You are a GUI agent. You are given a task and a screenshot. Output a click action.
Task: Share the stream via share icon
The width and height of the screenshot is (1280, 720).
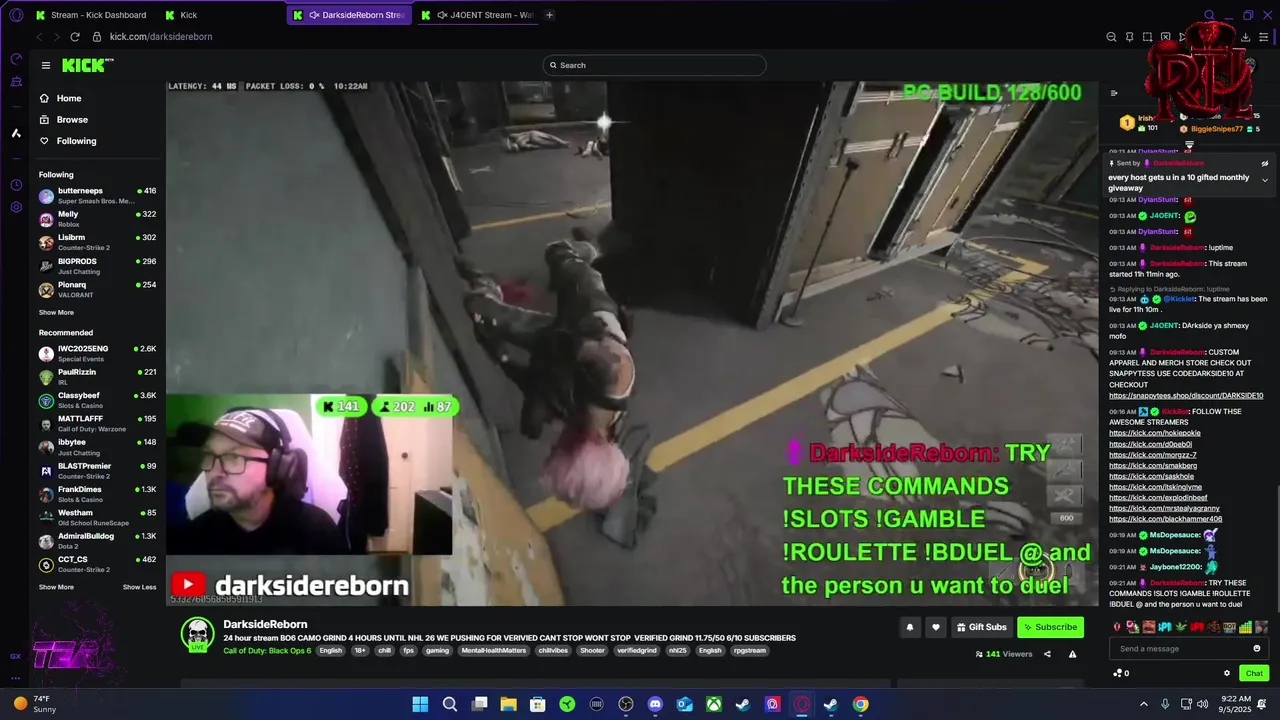click(1047, 654)
